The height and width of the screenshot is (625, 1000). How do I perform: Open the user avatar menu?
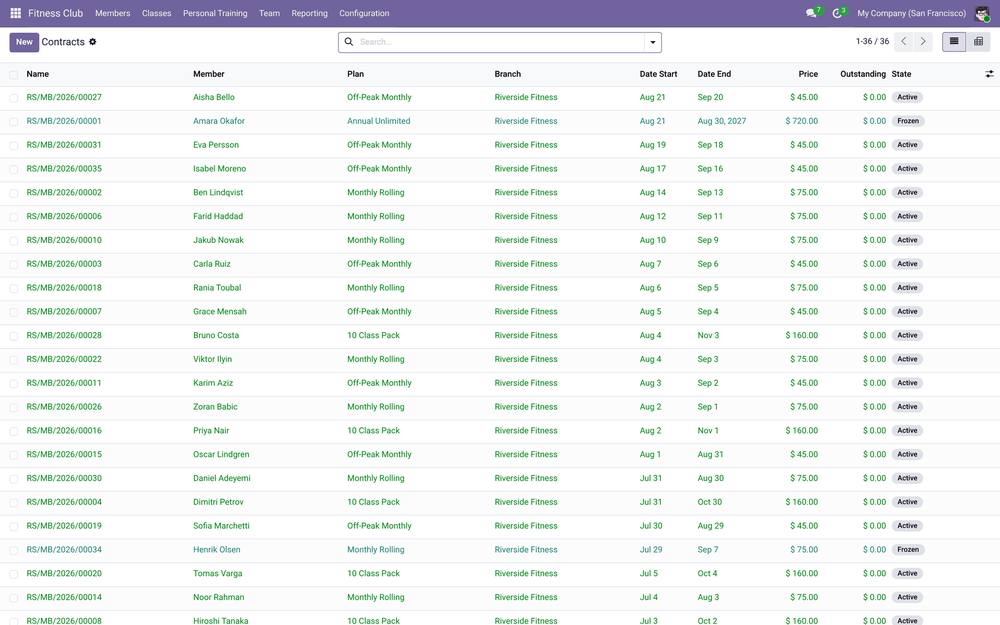pyautogui.click(x=982, y=13)
